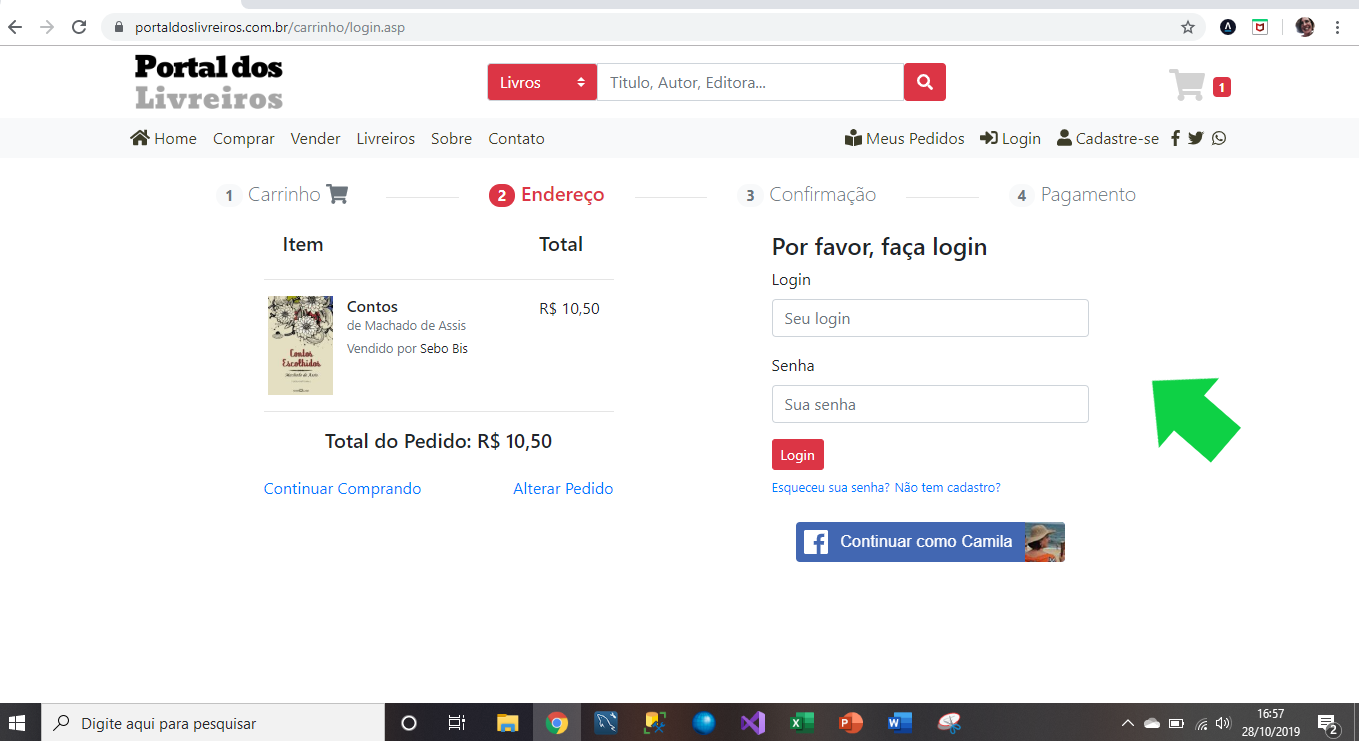Click the red pocket-style extension icon
Viewport: 1359px width, 741px height.
(x=1260, y=27)
